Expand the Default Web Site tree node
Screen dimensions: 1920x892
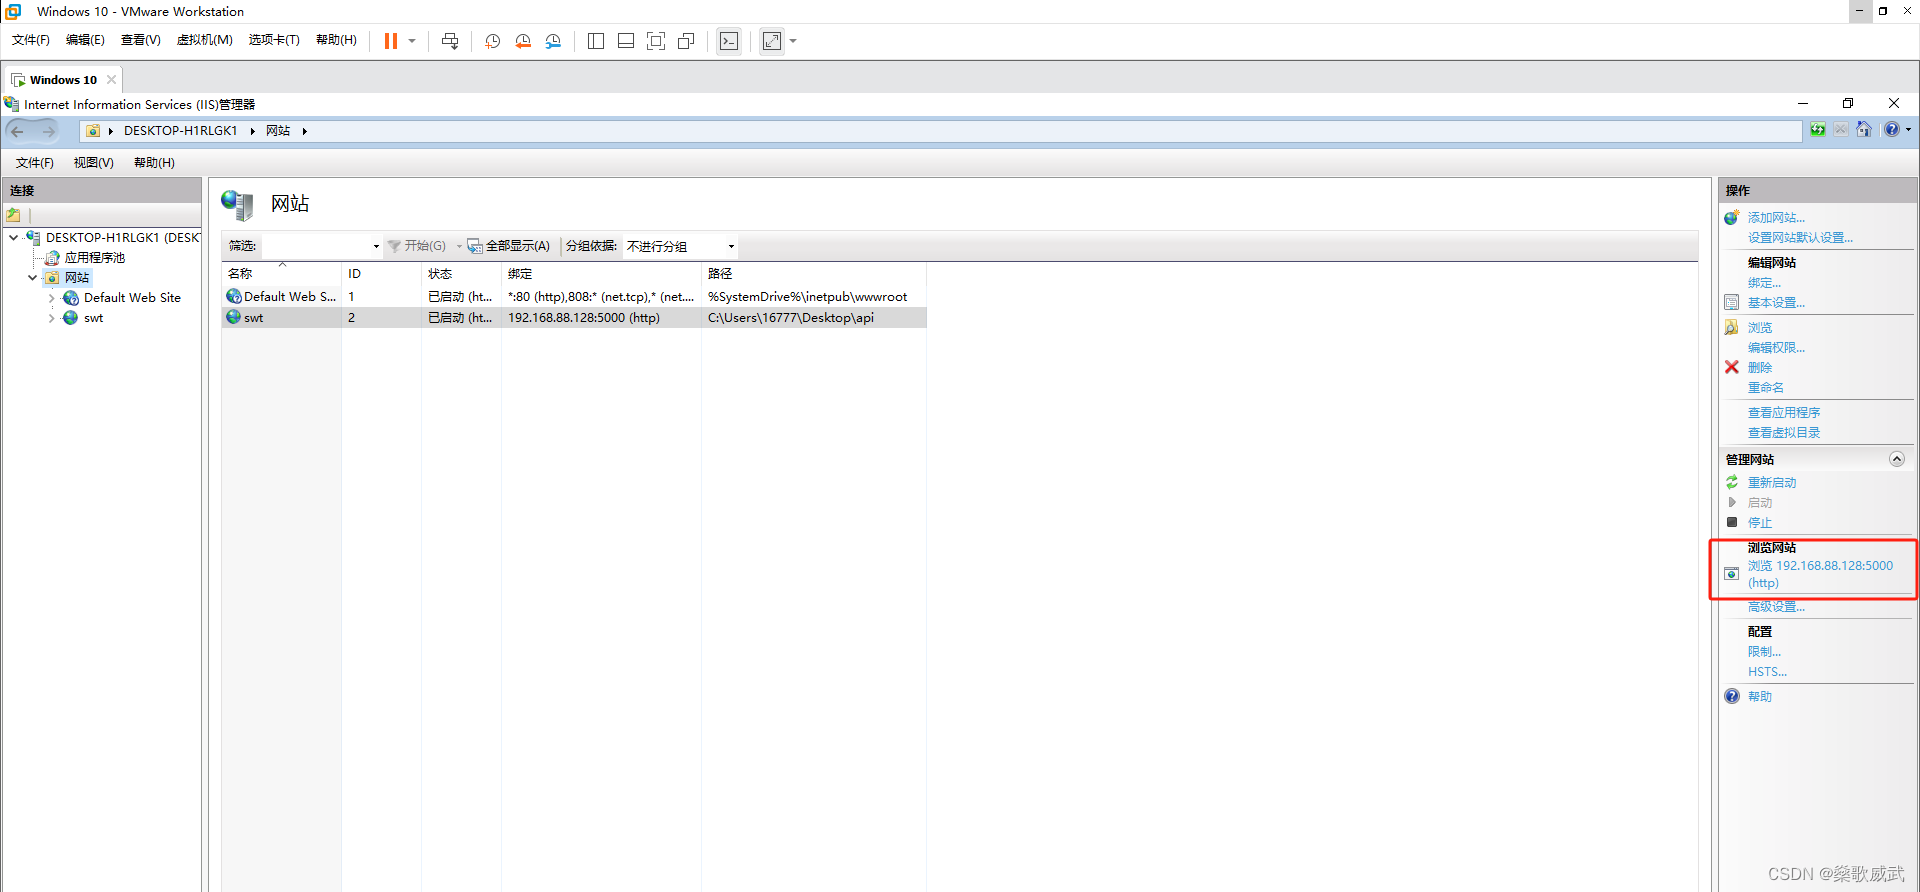pos(51,298)
